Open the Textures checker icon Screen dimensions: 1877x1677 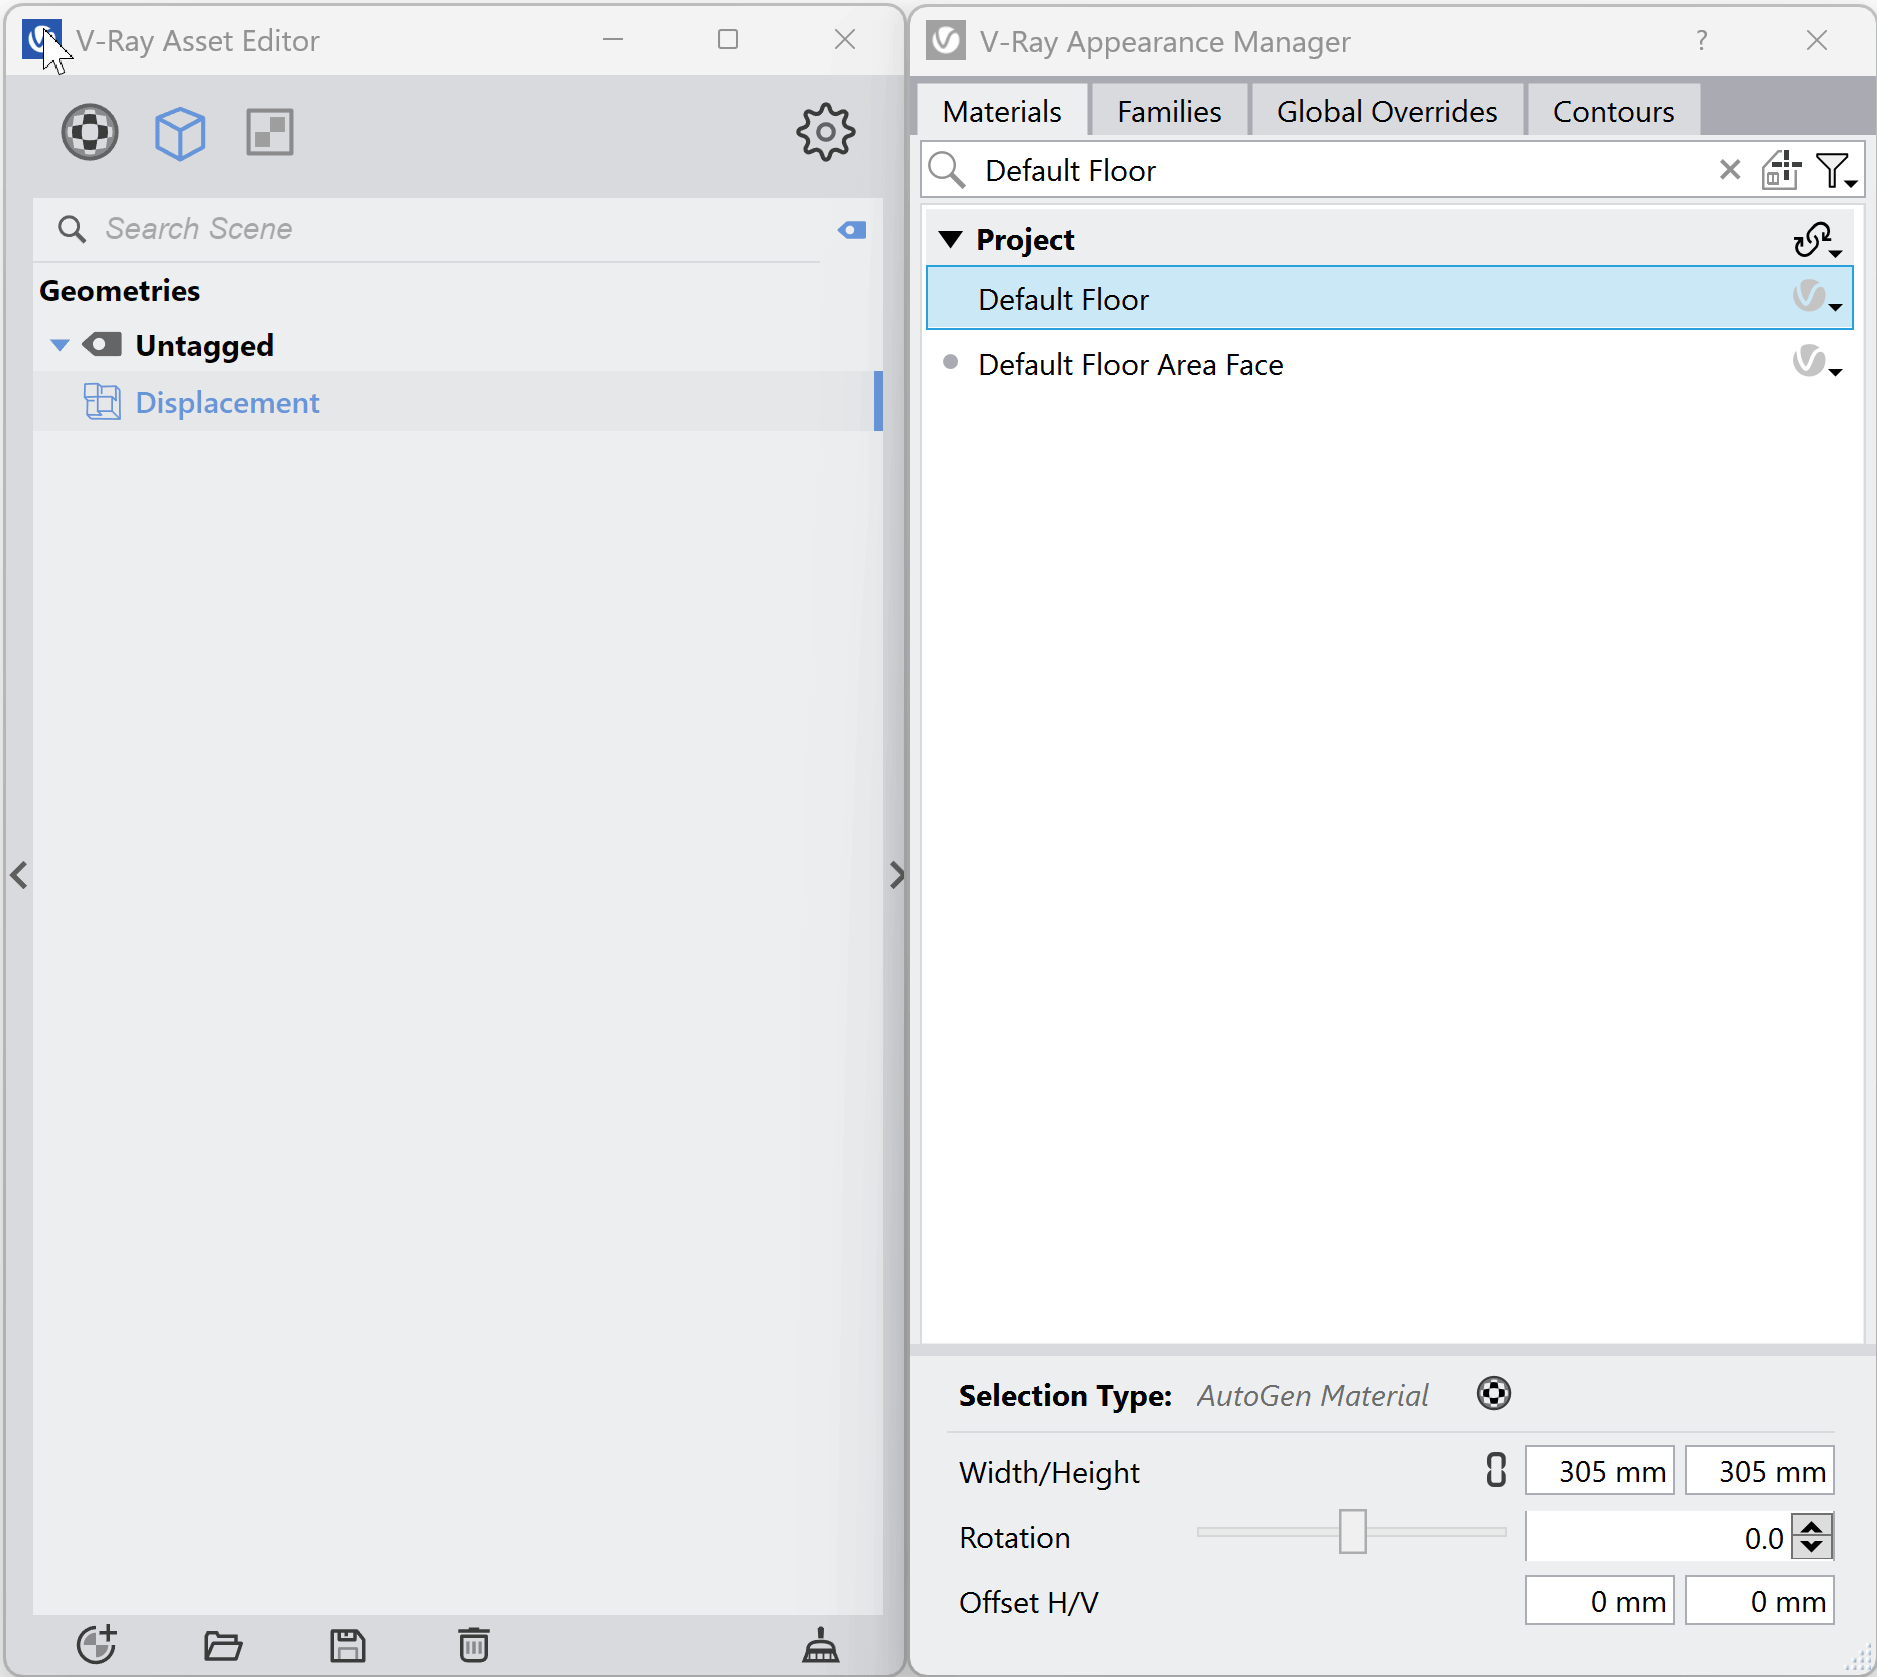click(x=270, y=132)
